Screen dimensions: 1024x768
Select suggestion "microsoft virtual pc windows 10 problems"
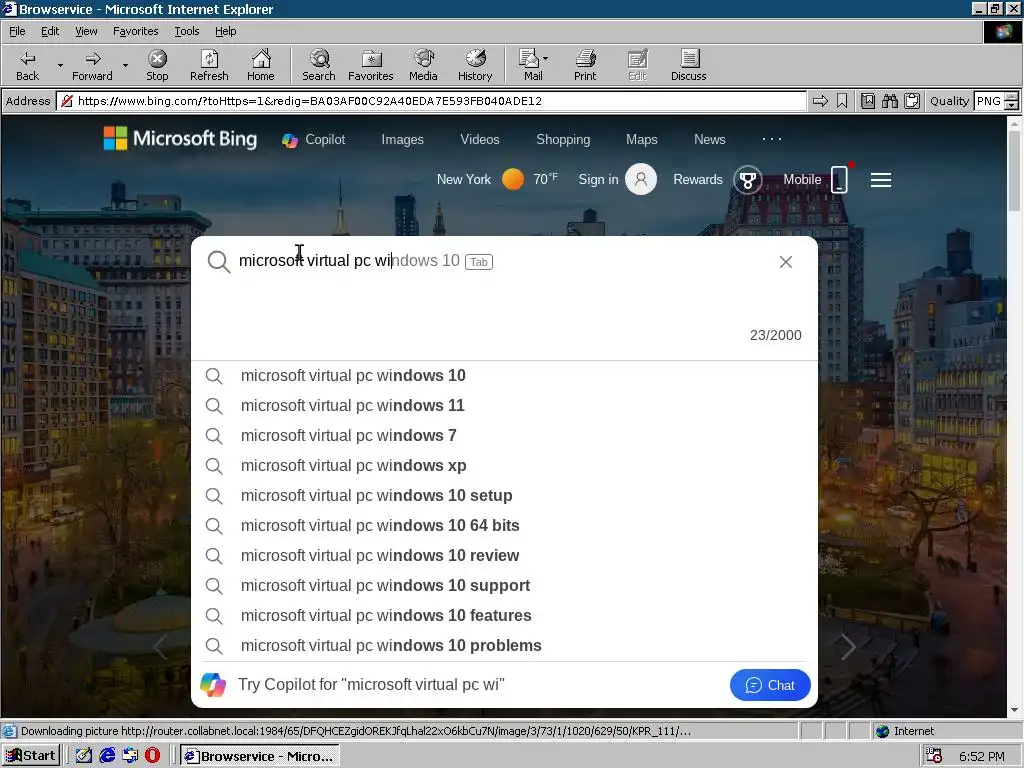pos(504,646)
